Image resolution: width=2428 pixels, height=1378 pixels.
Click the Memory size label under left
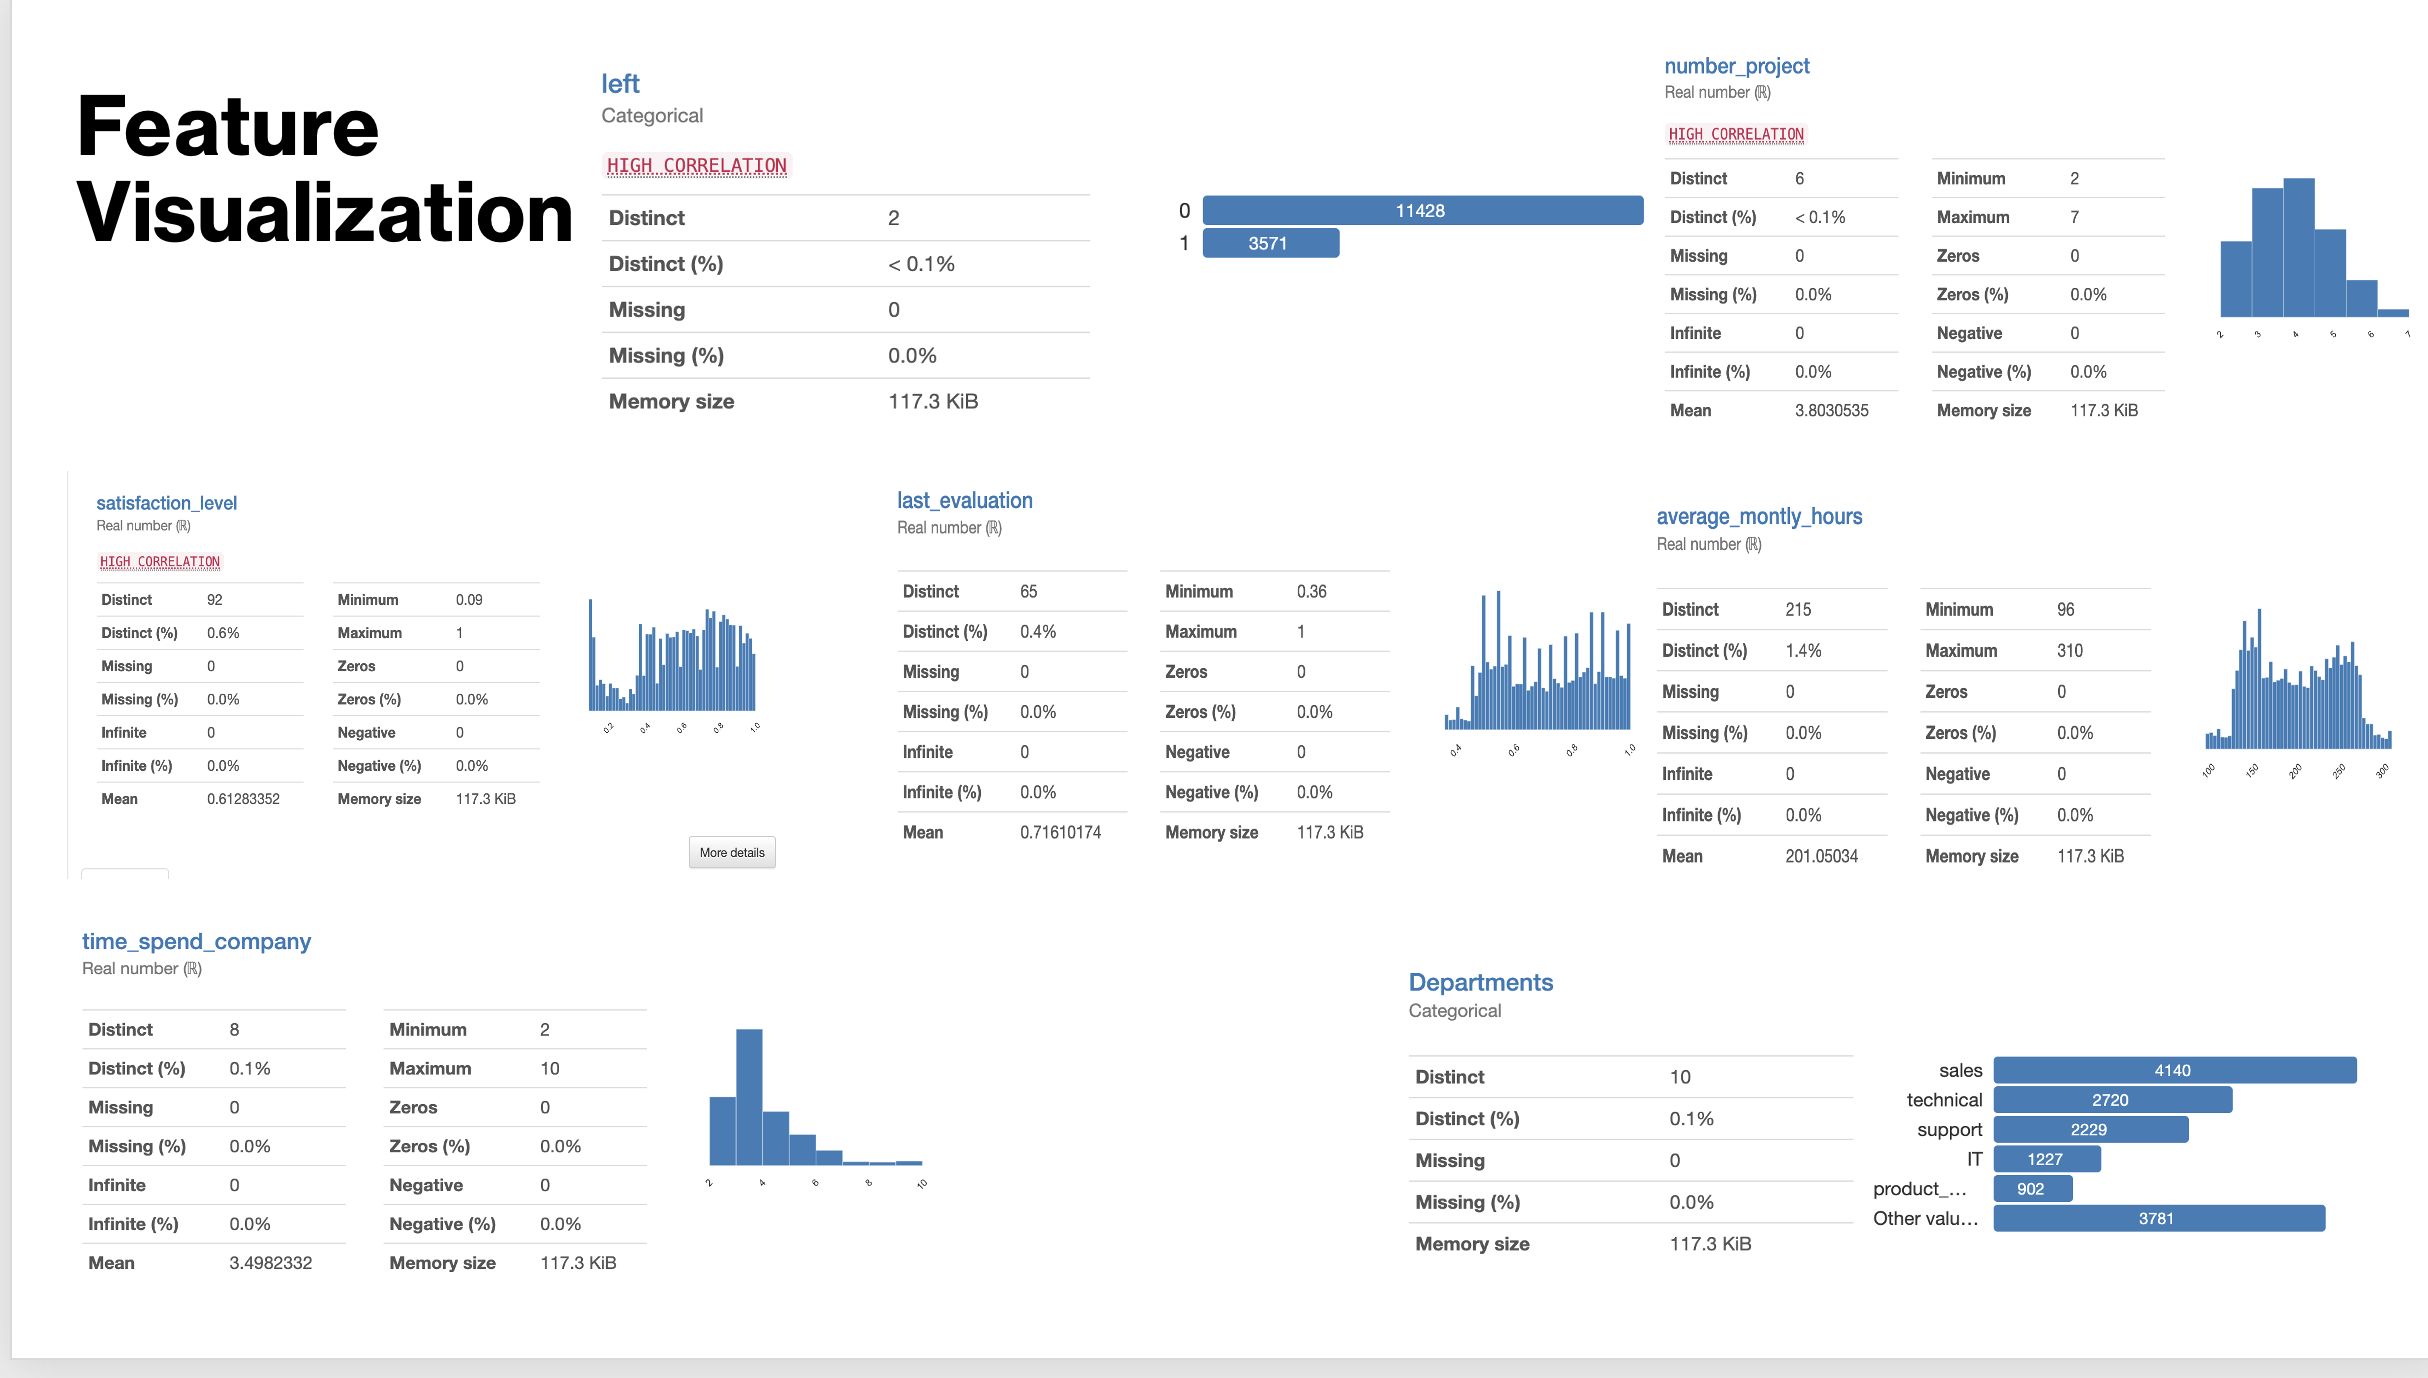click(x=671, y=401)
